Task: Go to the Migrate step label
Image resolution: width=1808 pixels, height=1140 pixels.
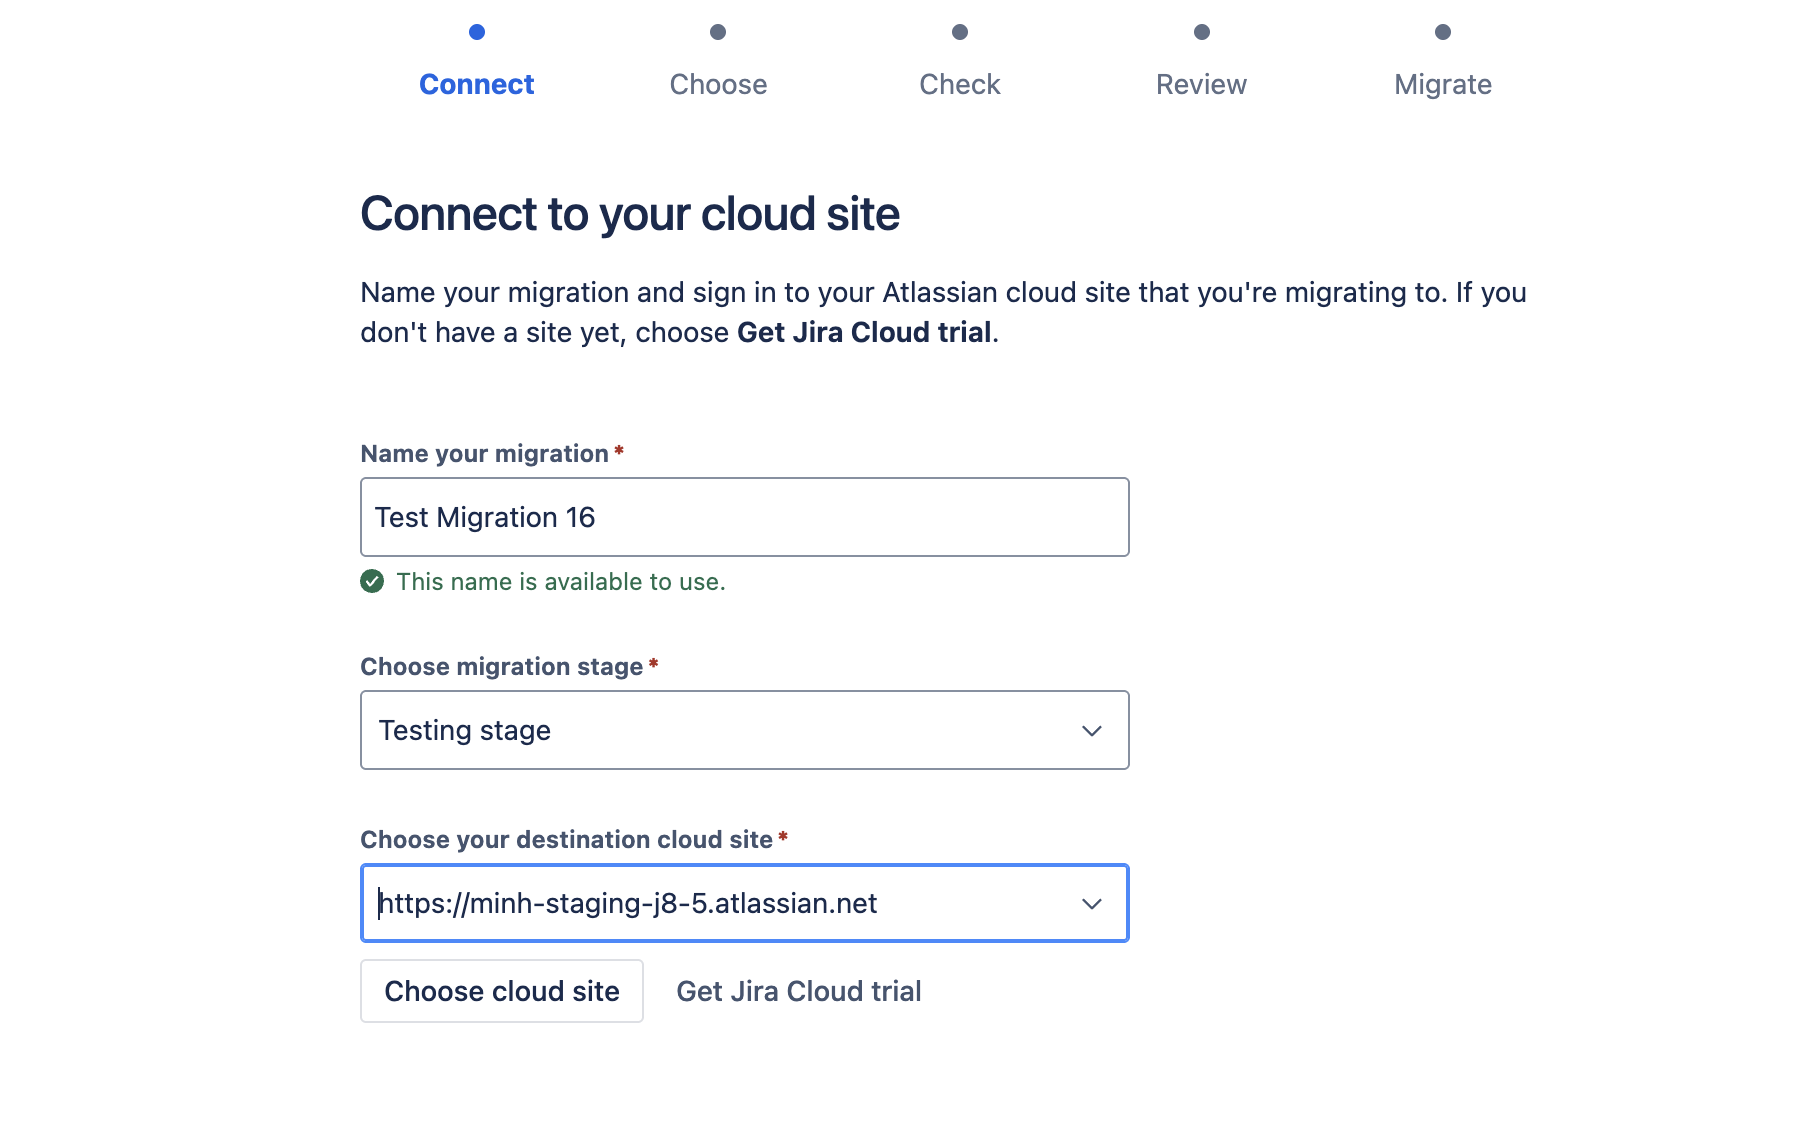Action: pos(1443,85)
